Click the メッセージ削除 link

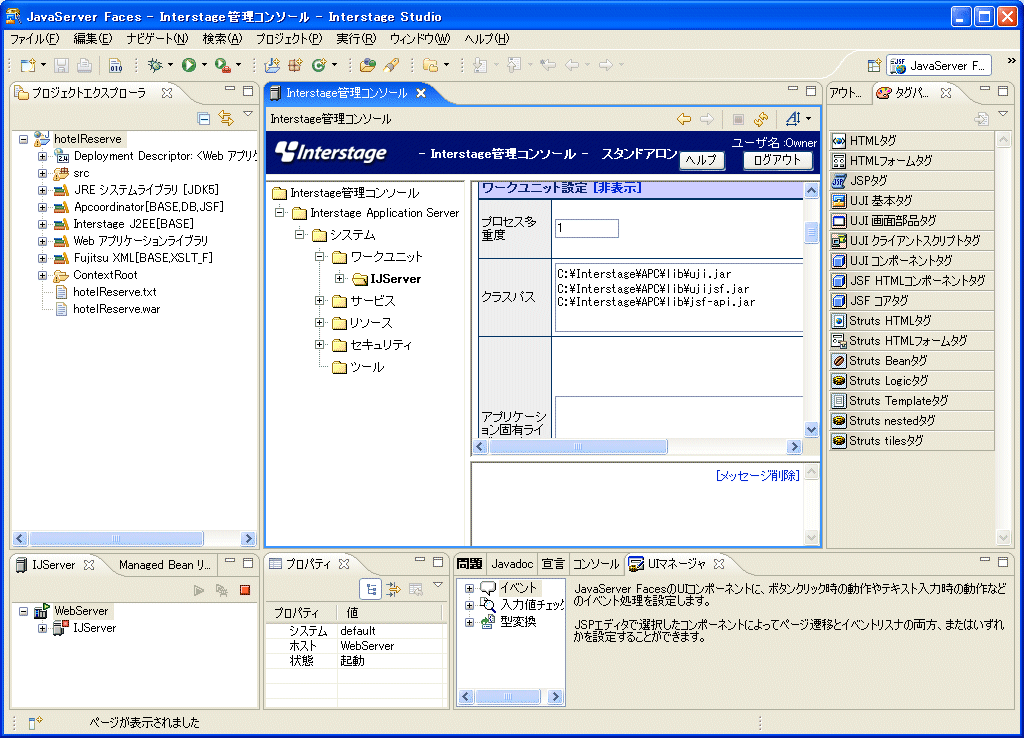coord(757,476)
